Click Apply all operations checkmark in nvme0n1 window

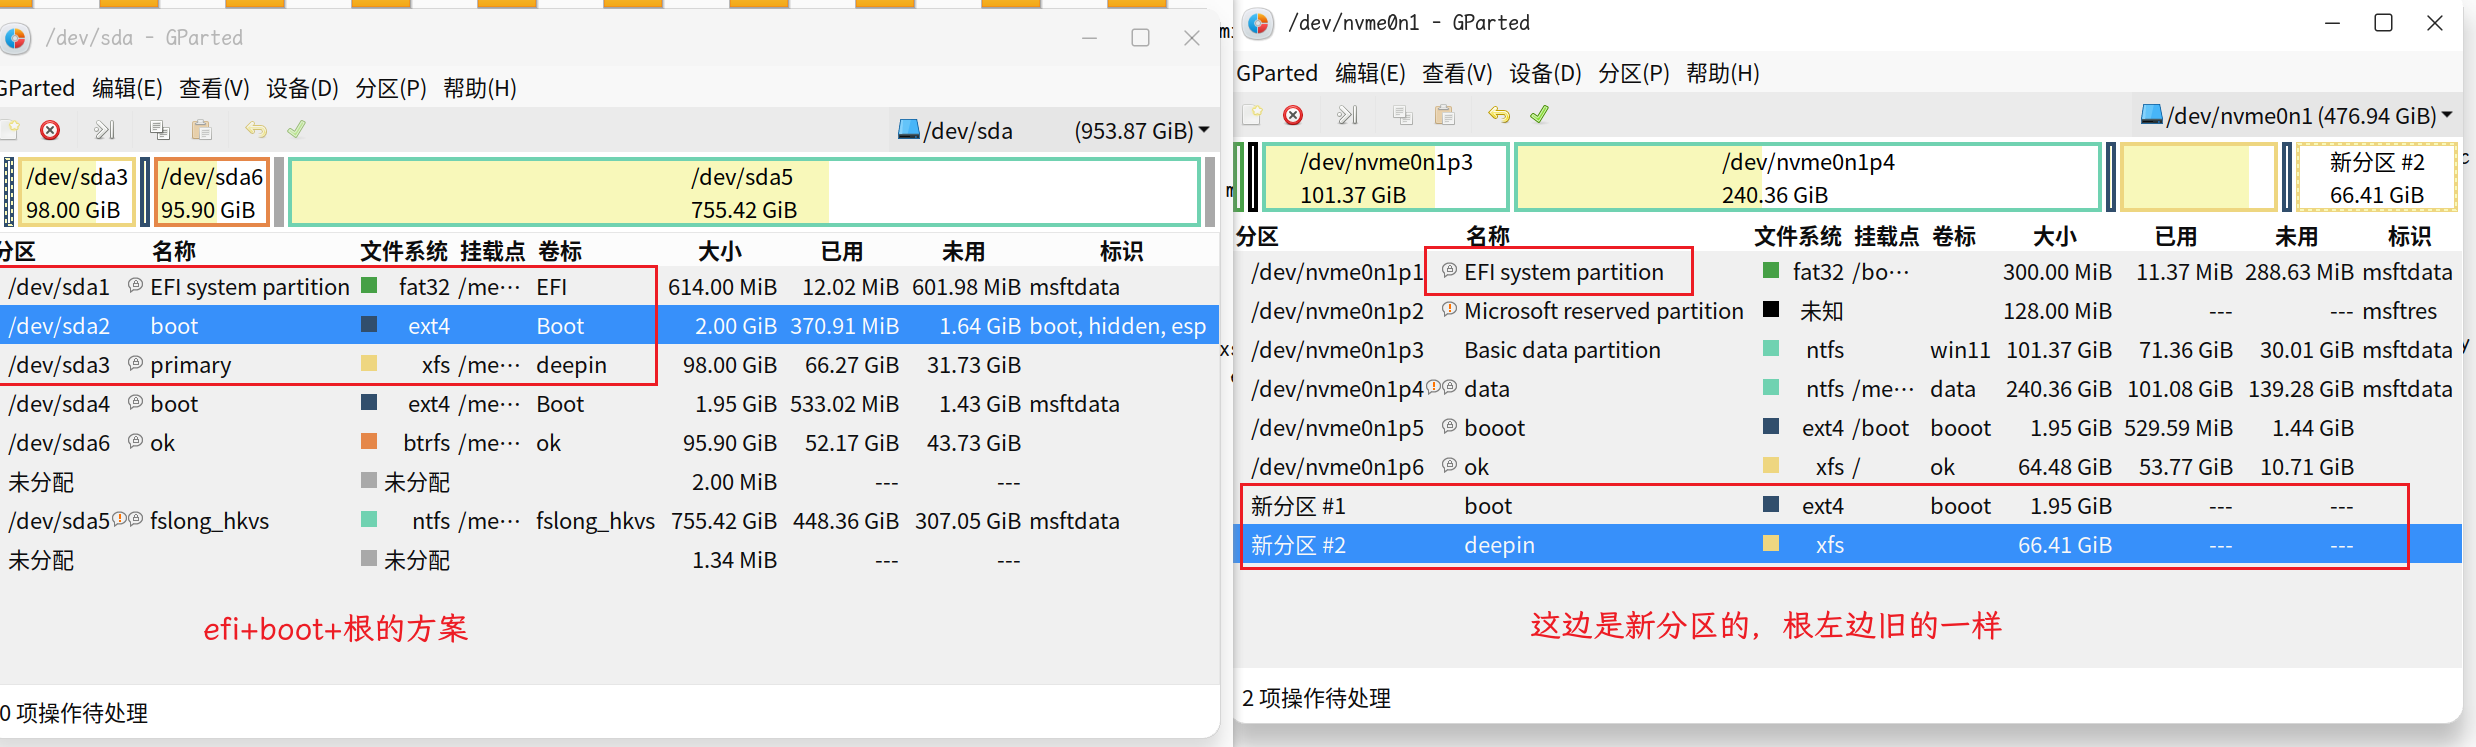tap(1539, 115)
